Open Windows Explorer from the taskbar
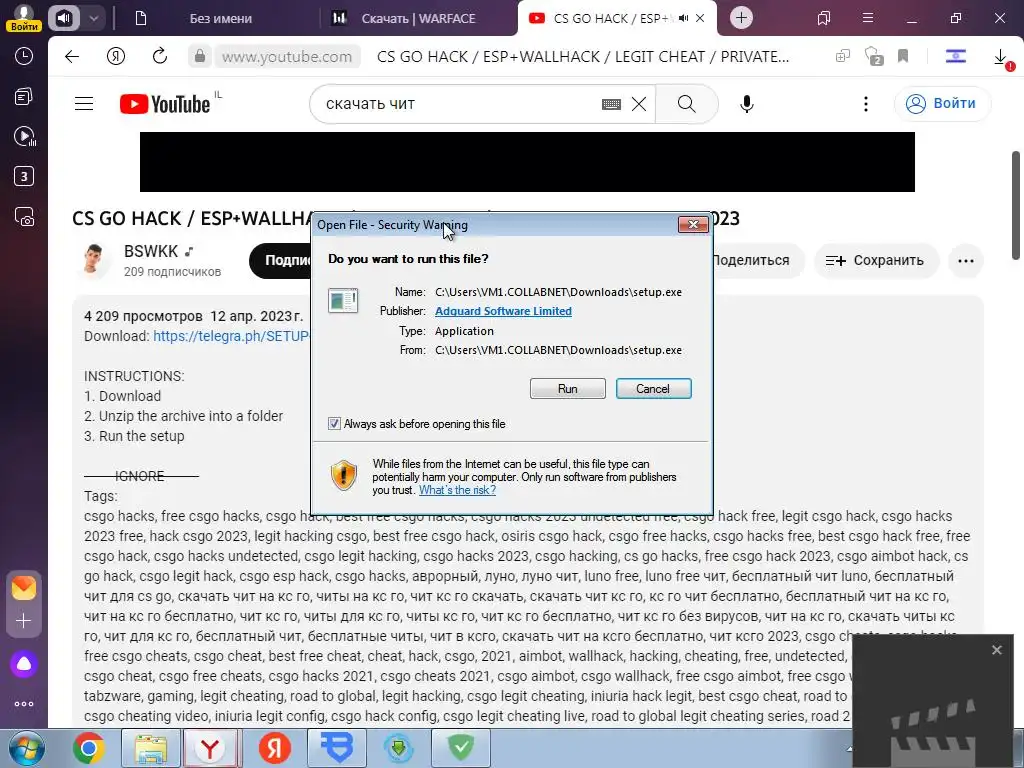The width and height of the screenshot is (1024, 768). [x=150, y=749]
